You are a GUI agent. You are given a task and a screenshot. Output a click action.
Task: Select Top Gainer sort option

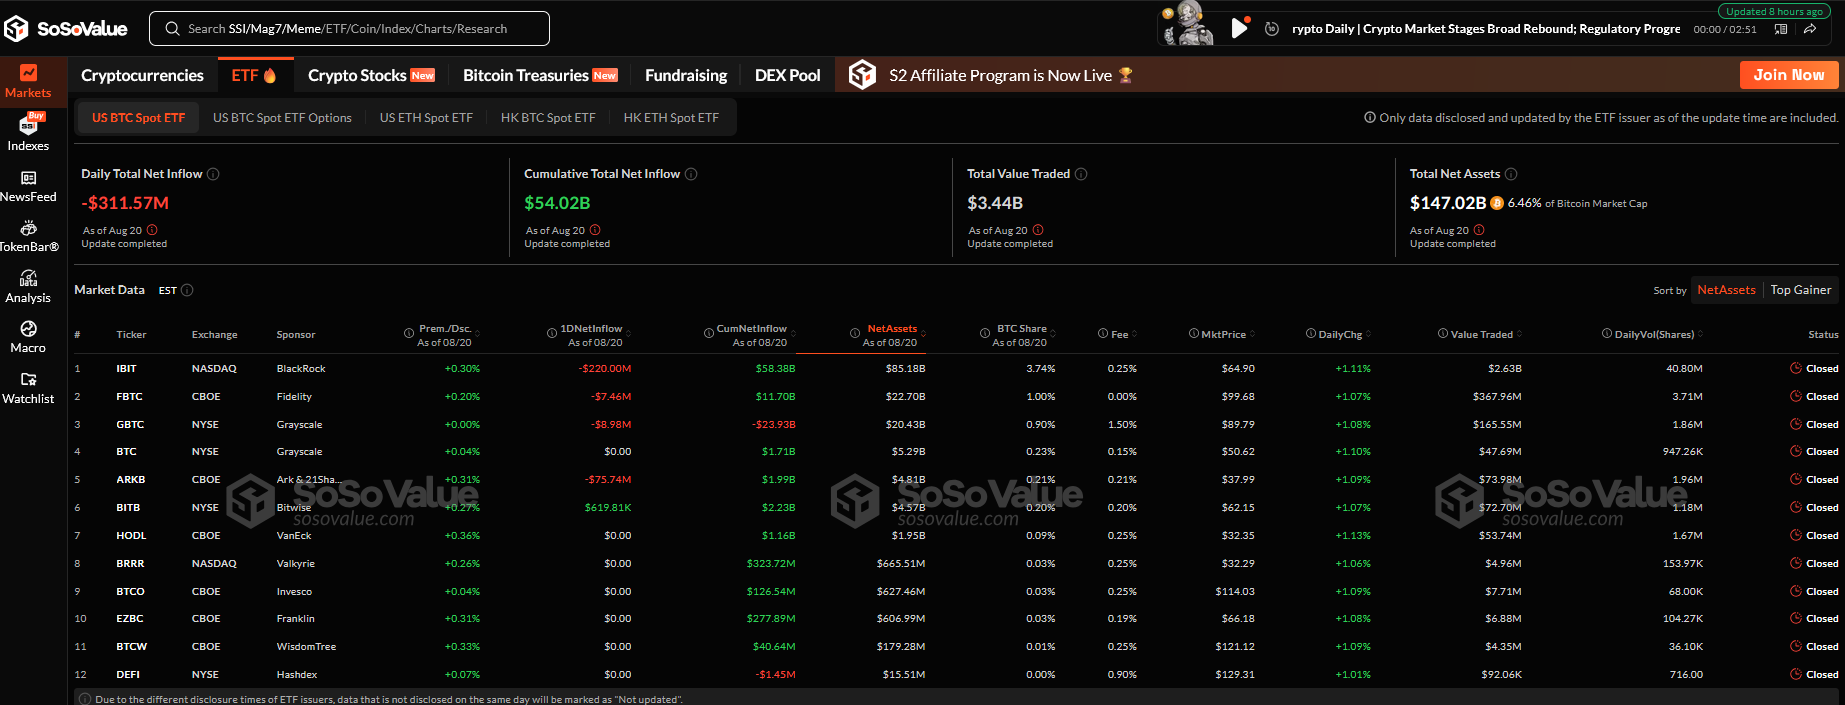point(1801,290)
